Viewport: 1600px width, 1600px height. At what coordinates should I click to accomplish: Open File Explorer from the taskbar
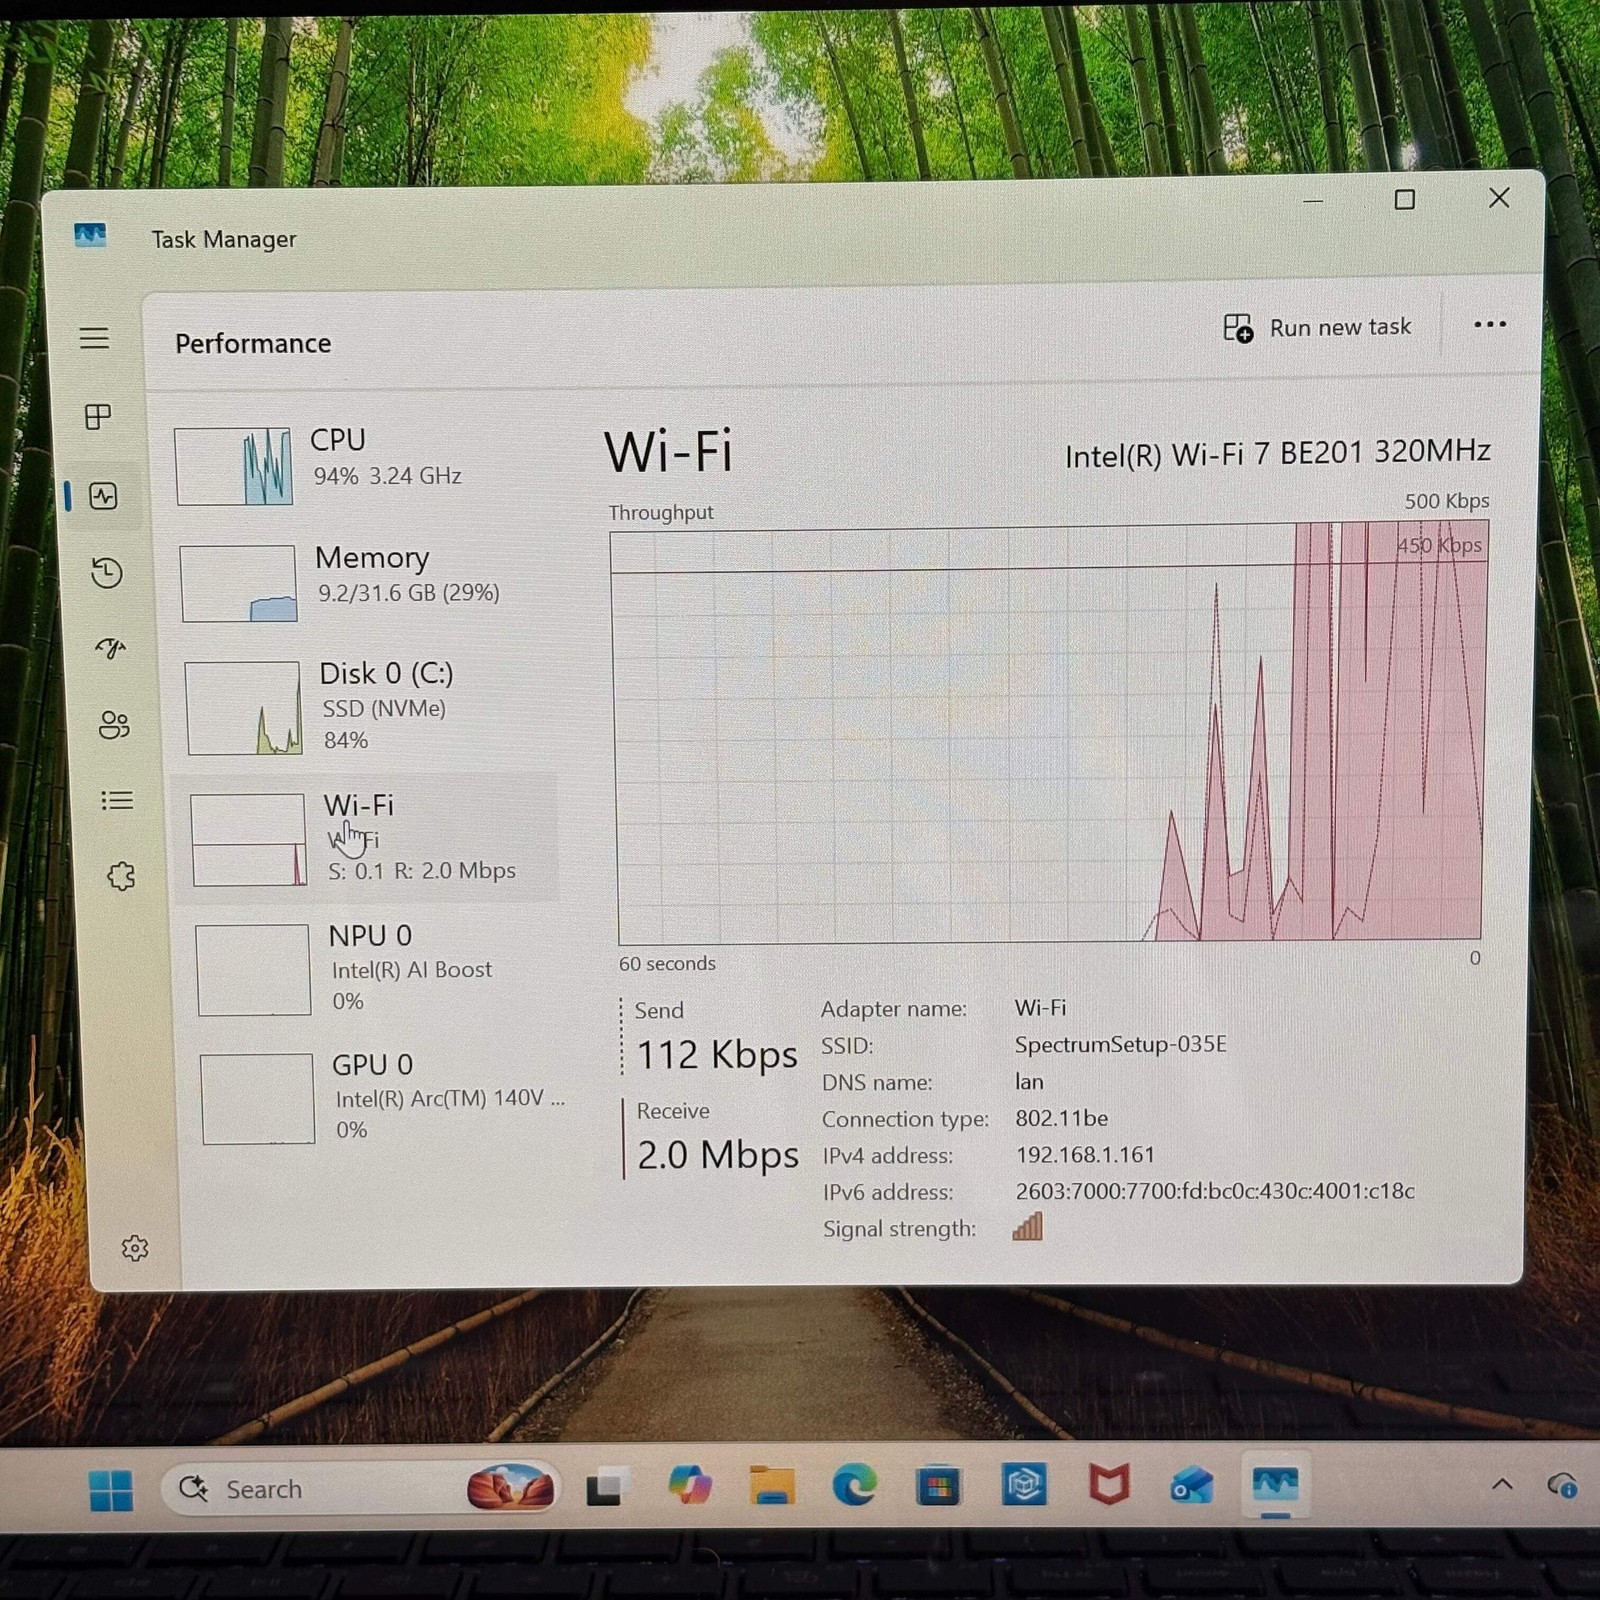pyautogui.click(x=772, y=1485)
